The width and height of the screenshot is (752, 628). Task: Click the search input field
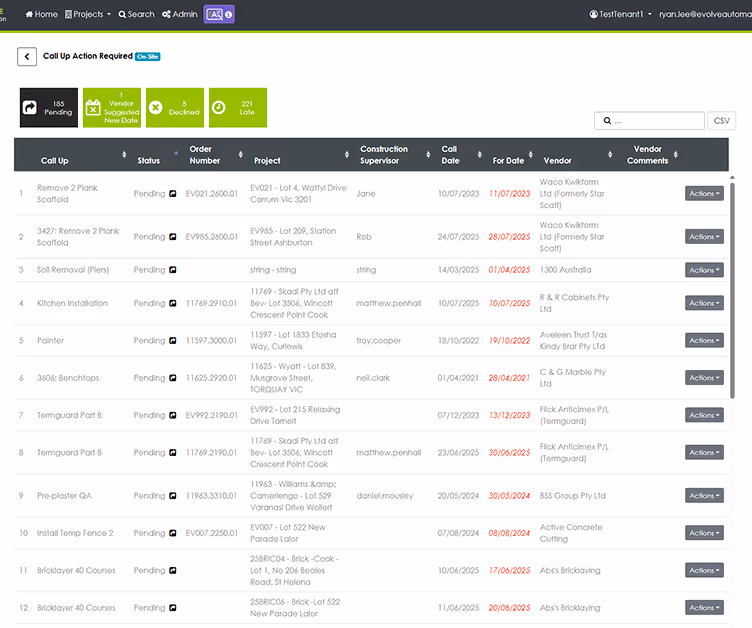pyautogui.click(x=649, y=121)
